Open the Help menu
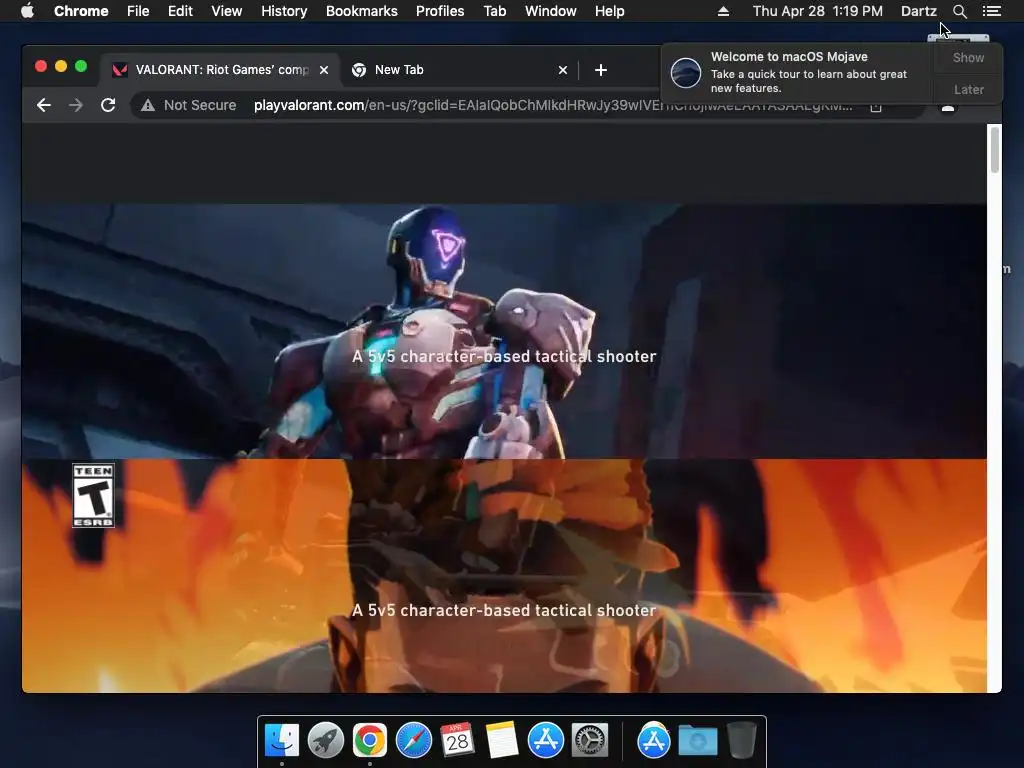 [609, 11]
